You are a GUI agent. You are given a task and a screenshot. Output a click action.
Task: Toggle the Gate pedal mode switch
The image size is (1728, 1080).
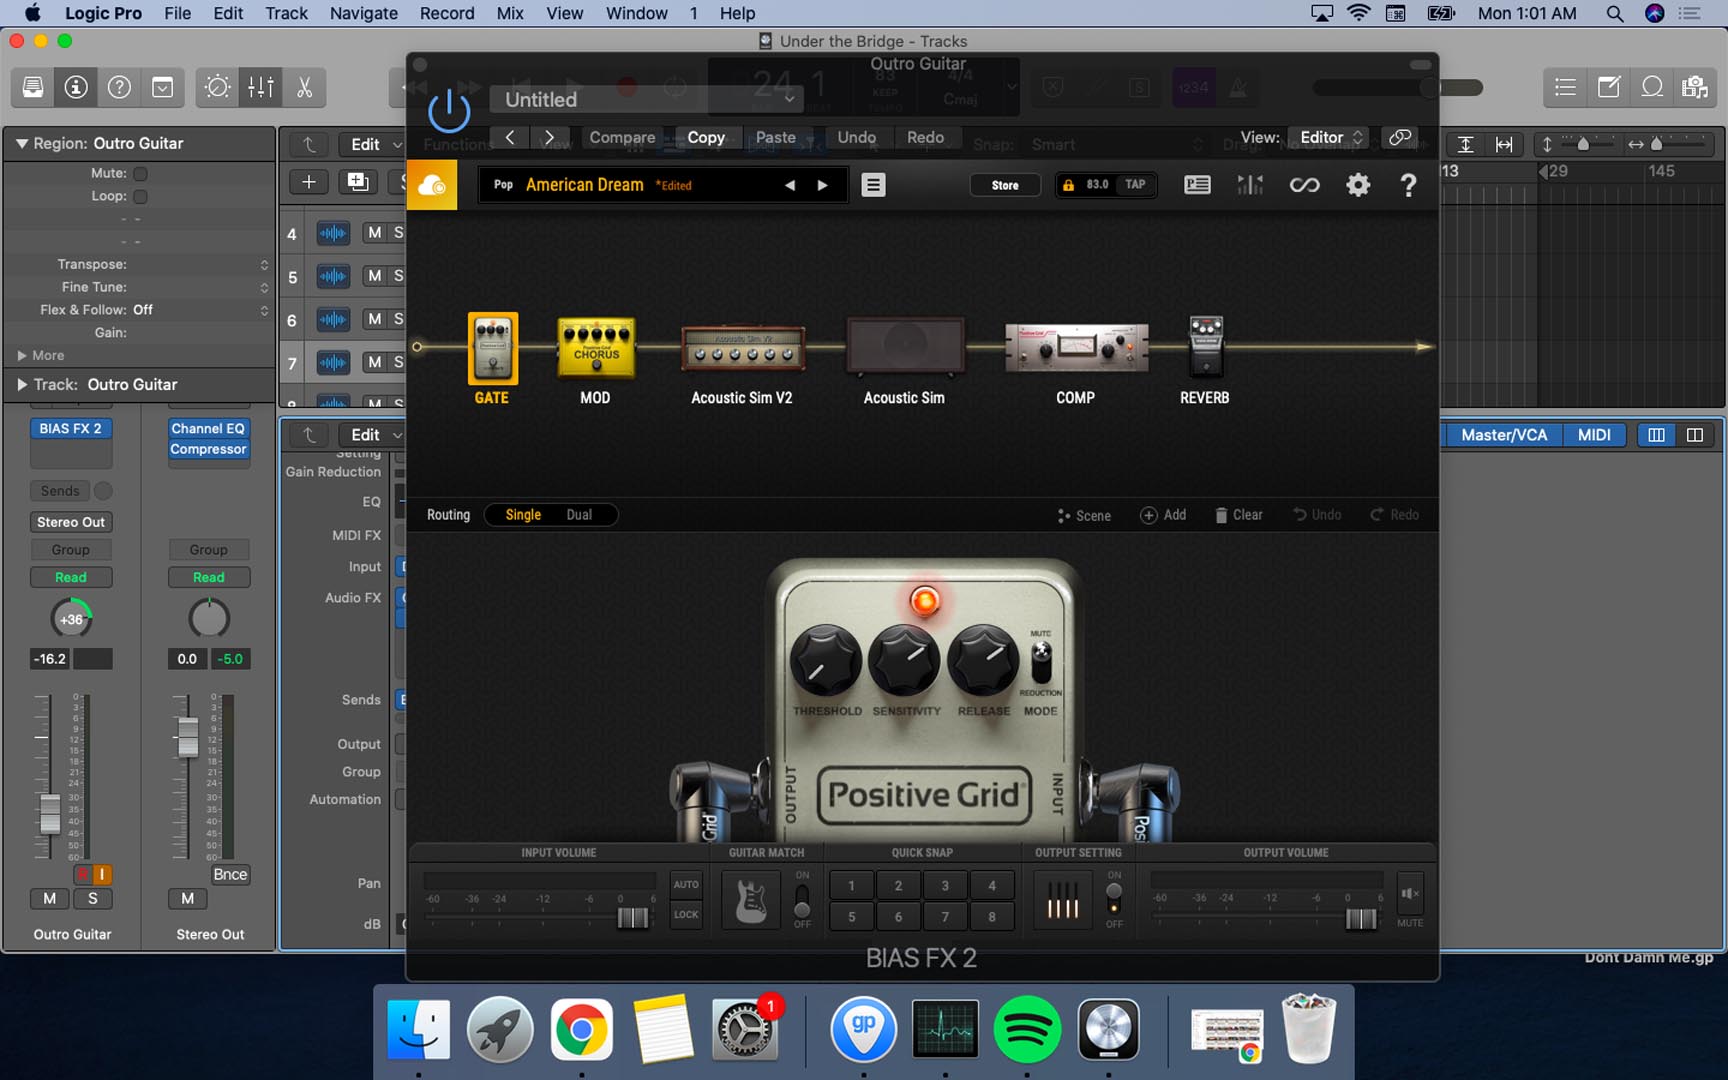[1041, 661]
